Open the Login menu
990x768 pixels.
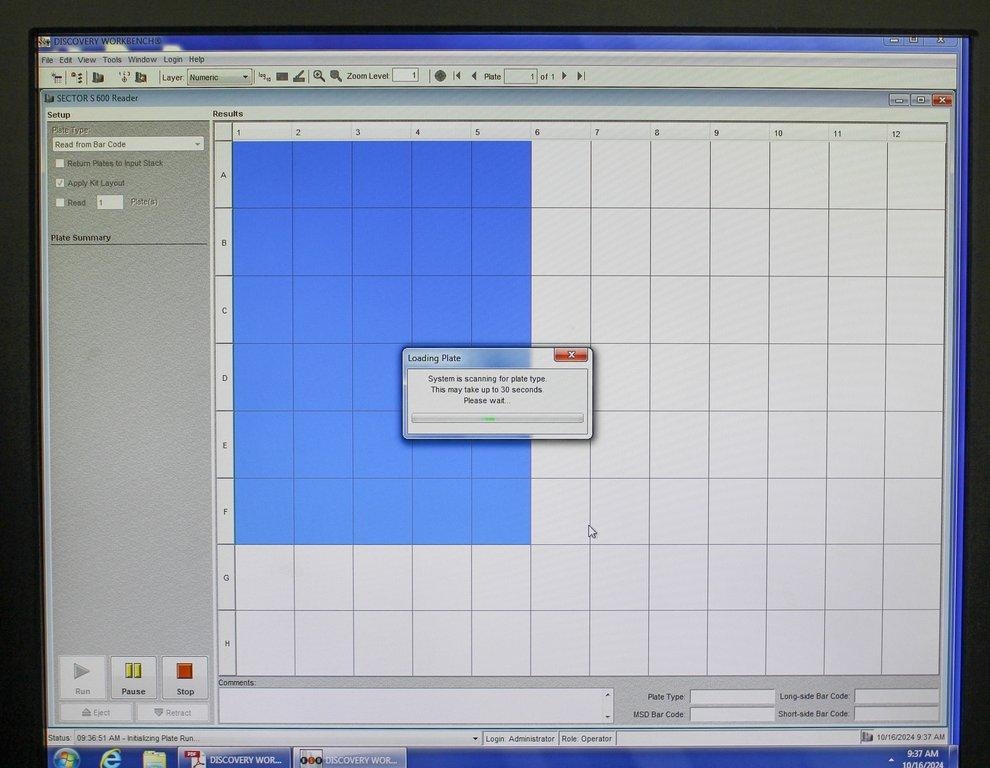coord(173,60)
